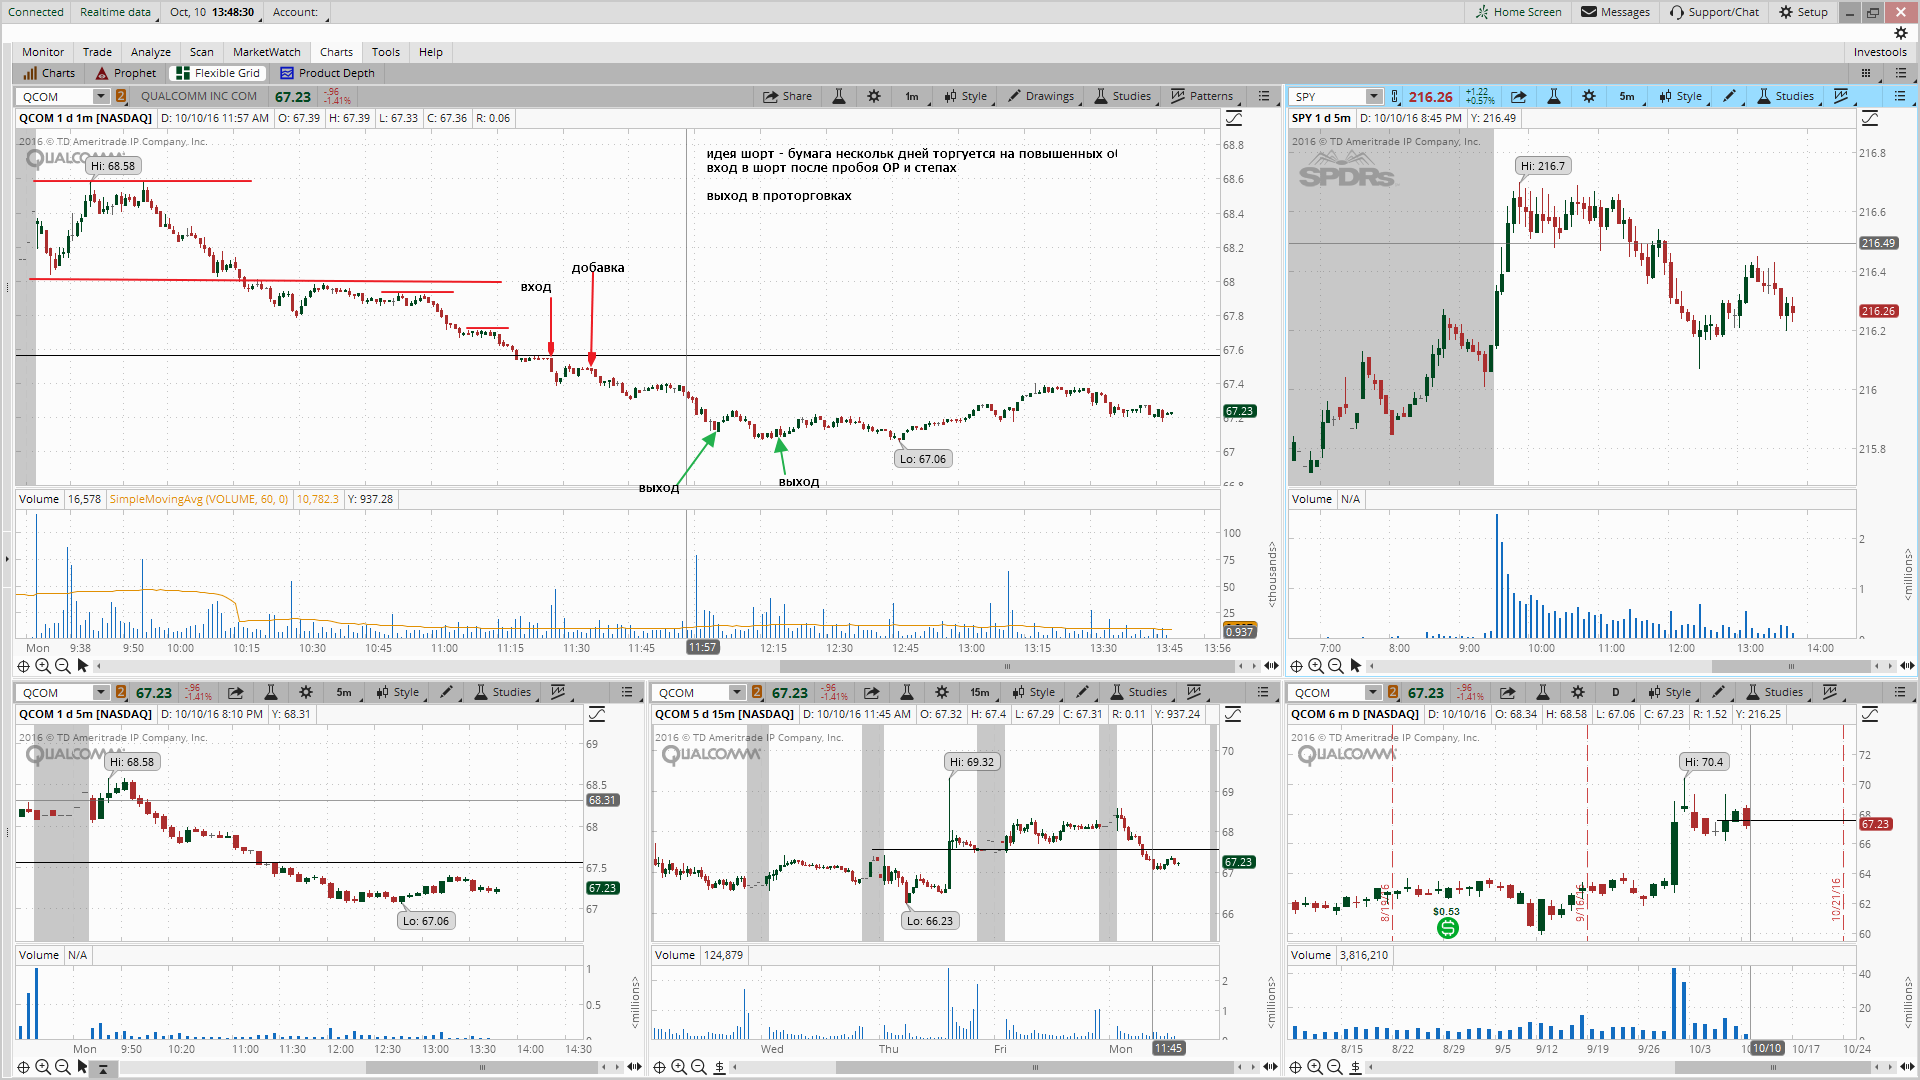Open Support/Chat
The image size is (1920, 1080).
1714,12
